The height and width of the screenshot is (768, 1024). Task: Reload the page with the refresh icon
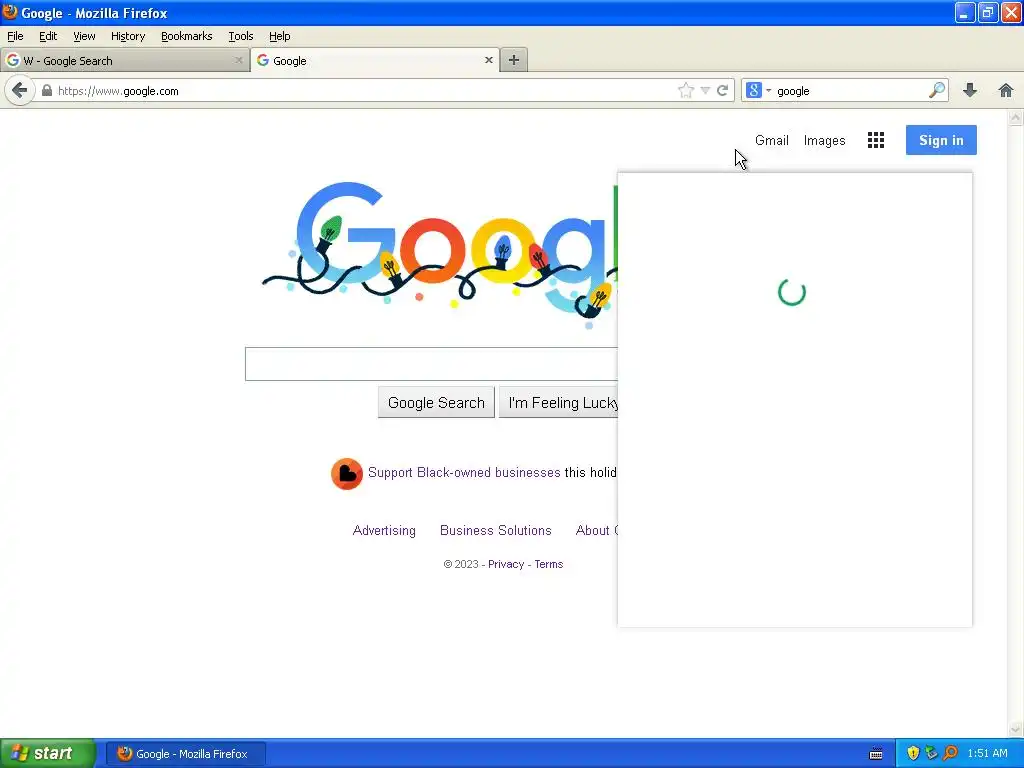pyautogui.click(x=722, y=91)
